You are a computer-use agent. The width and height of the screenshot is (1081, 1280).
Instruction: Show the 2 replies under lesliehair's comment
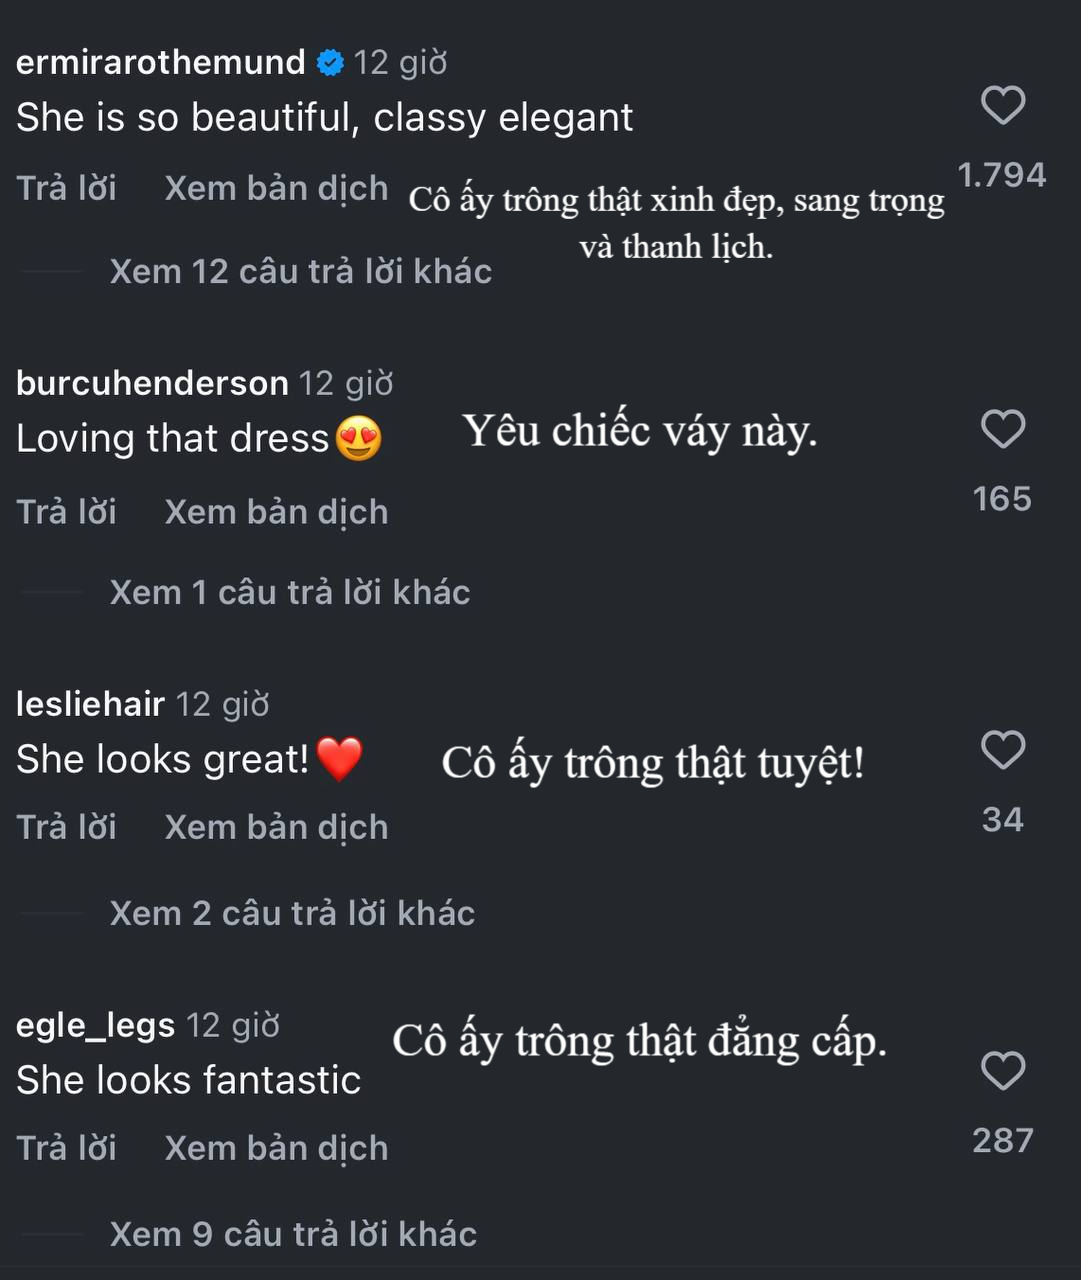pos(292,913)
